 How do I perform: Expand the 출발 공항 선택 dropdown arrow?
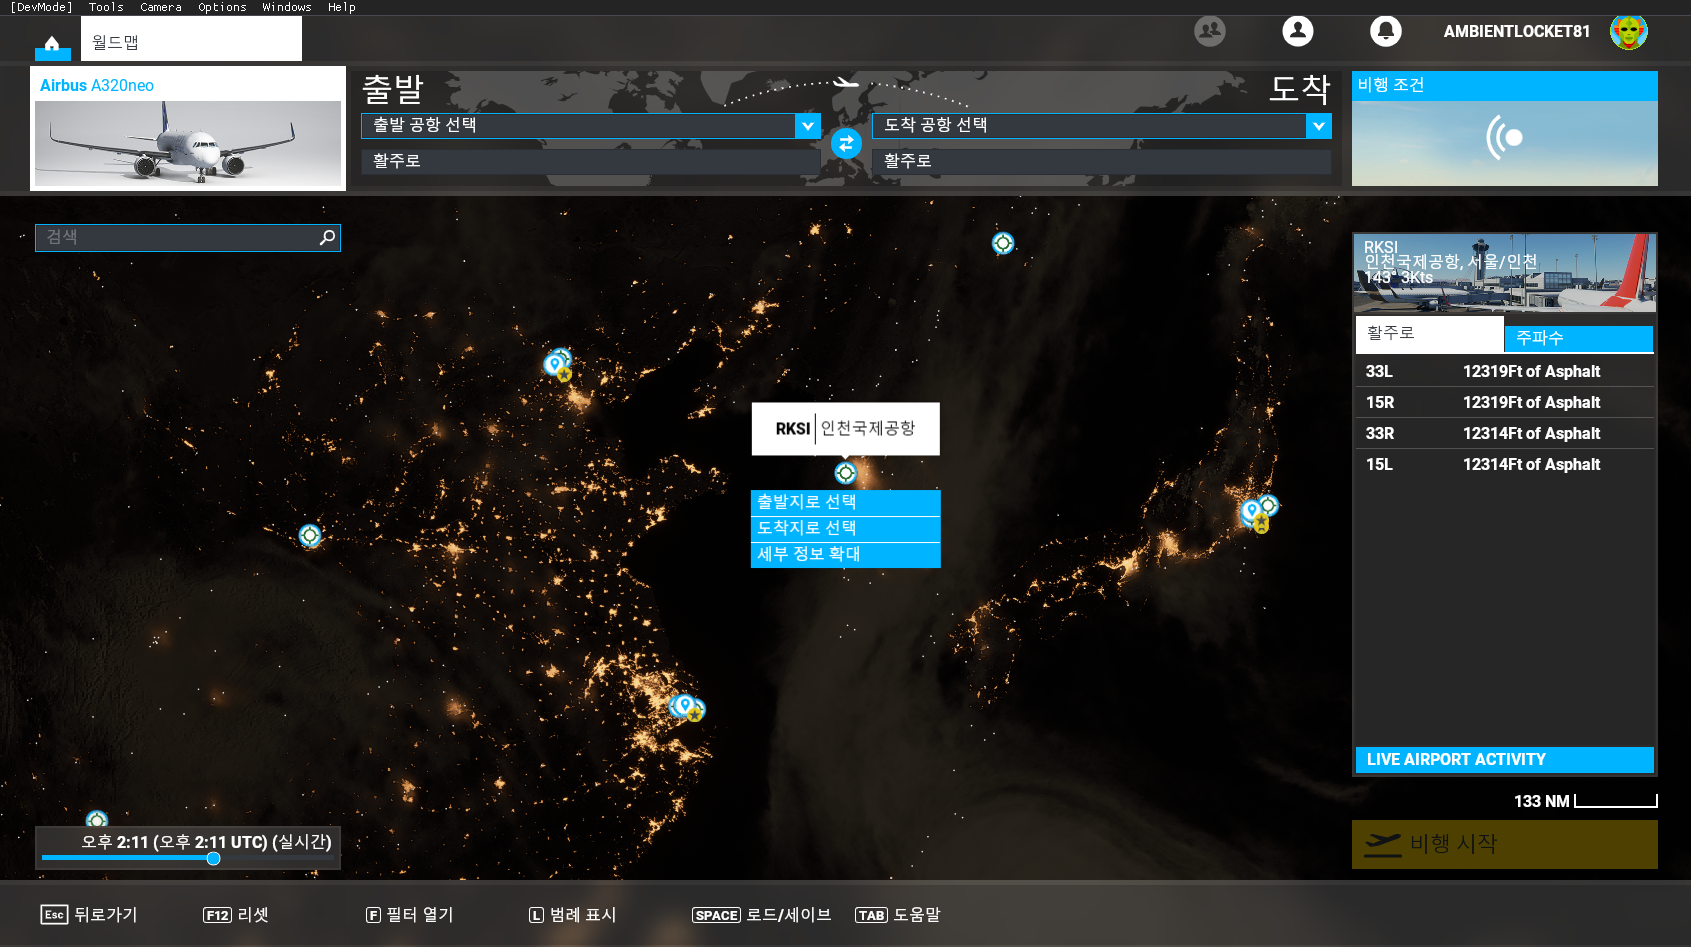tap(808, 125)
